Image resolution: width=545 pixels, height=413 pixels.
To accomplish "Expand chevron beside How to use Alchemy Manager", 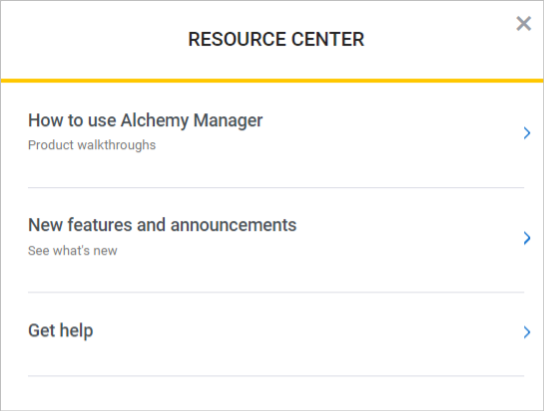I will click(527, 133).
